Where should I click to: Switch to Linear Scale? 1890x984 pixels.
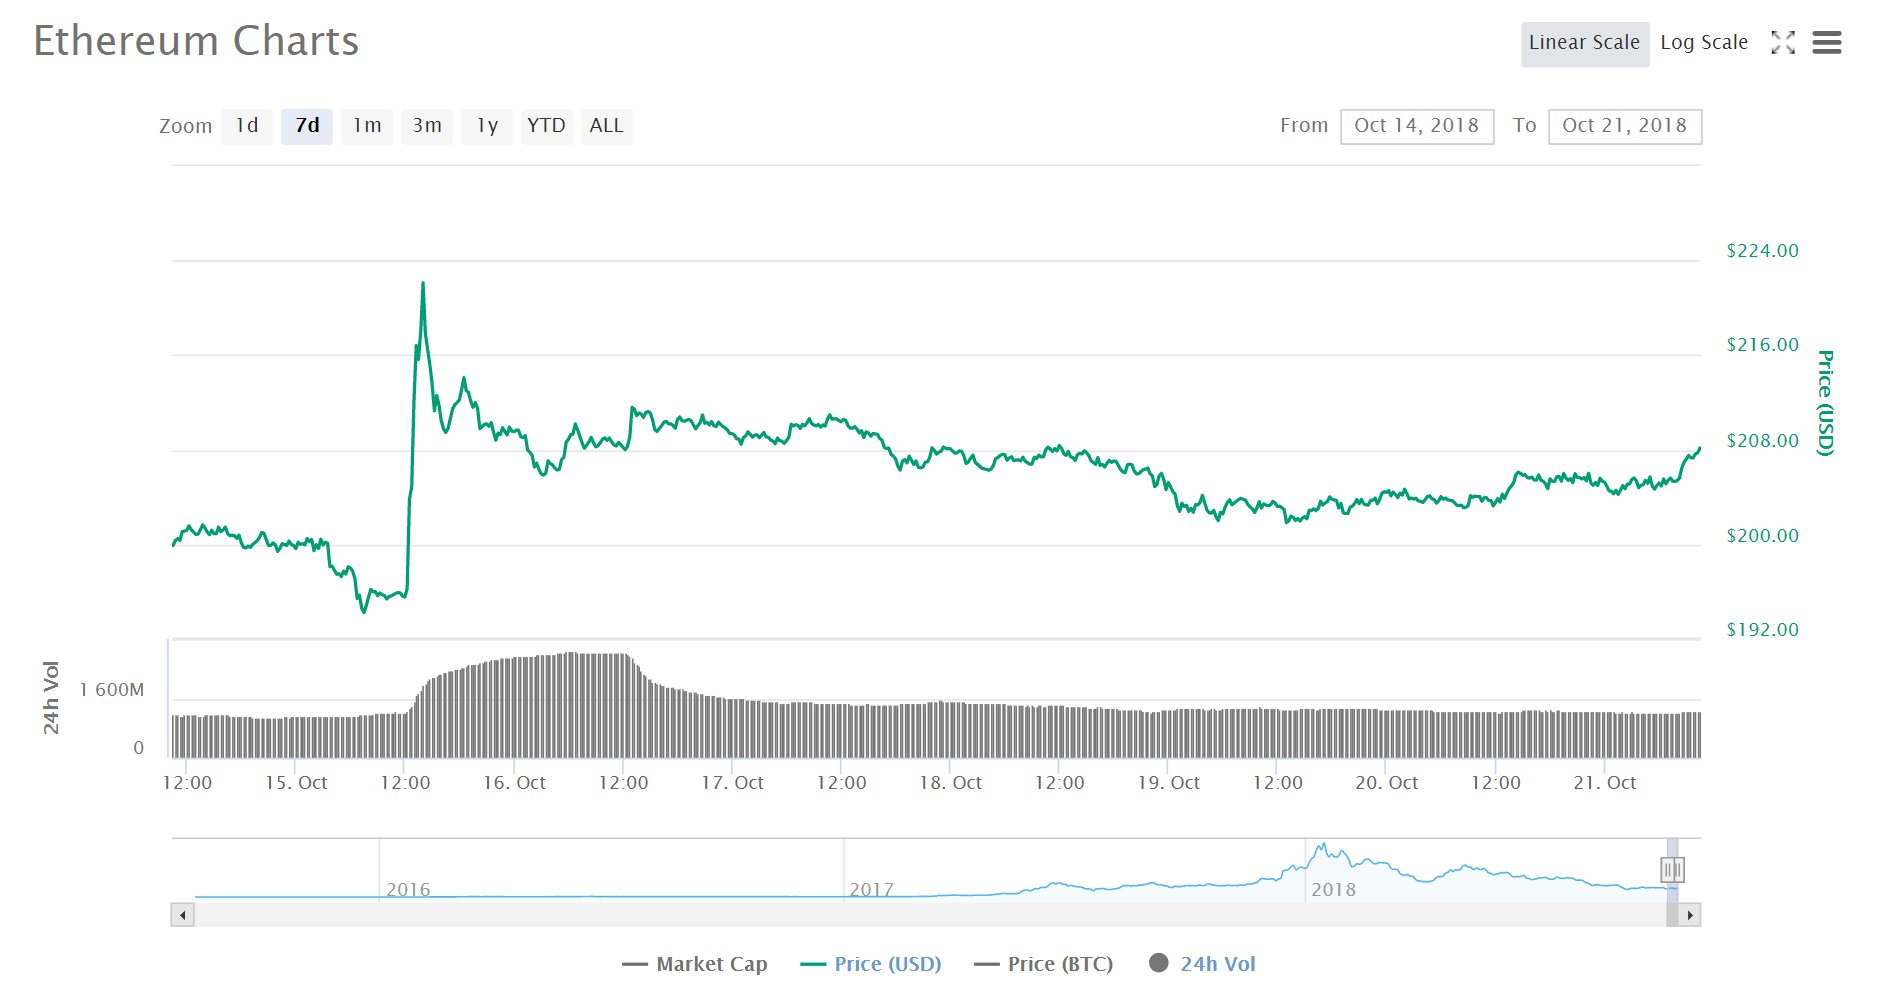tap(1585, 44)
